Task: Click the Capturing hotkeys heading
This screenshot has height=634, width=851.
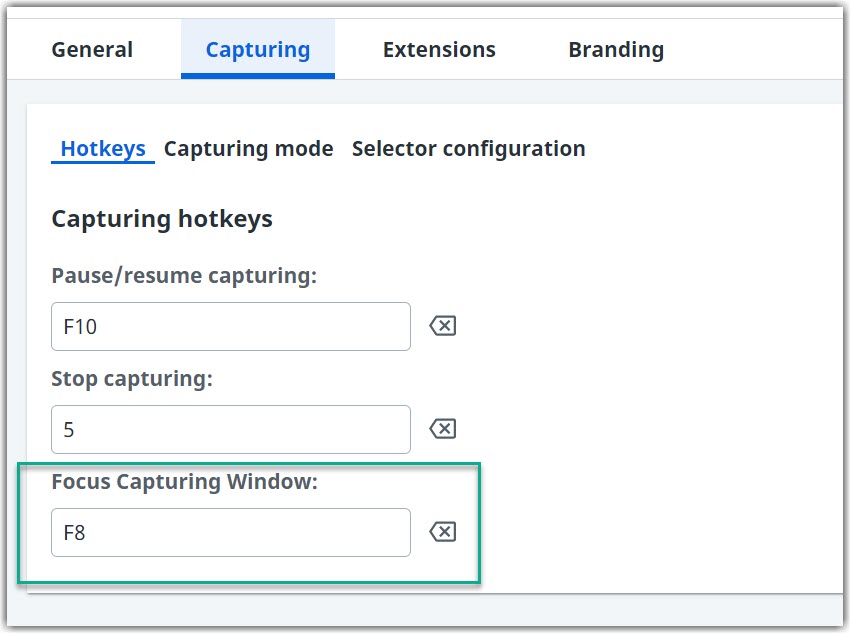Action: coord(162,218)
